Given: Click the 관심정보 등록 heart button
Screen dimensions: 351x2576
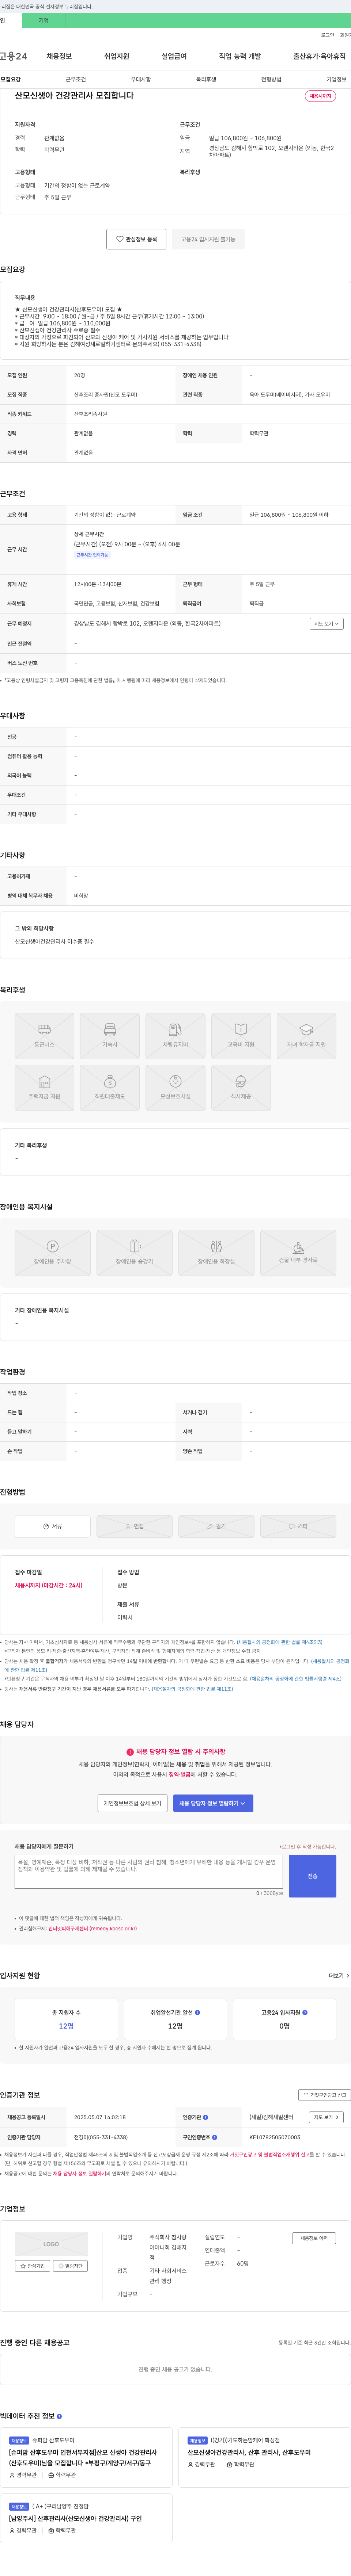Looking at the screenshot, I should [x=136, y=239].
